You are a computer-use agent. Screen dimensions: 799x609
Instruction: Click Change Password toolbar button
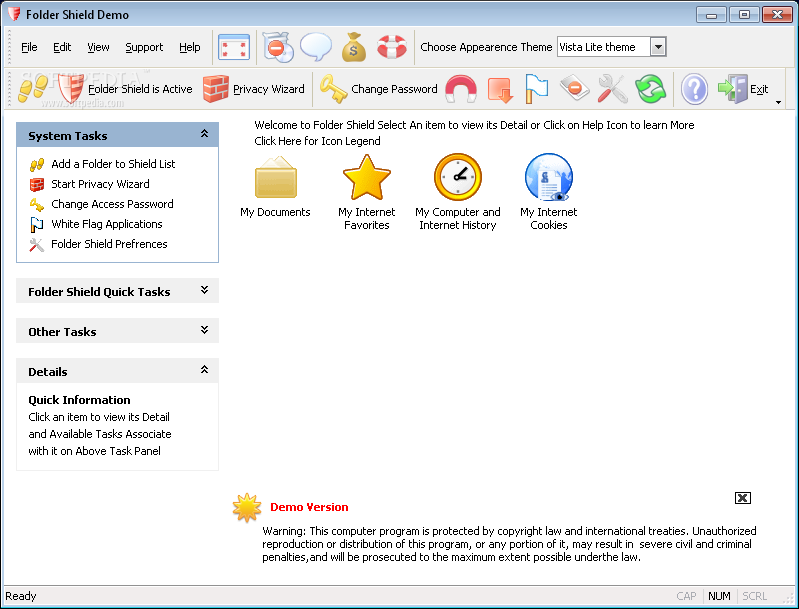379,89
